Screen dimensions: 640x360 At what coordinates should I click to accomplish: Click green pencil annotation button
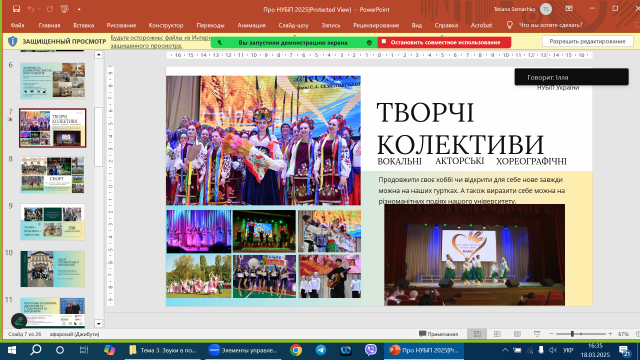[x=18, y=321]
